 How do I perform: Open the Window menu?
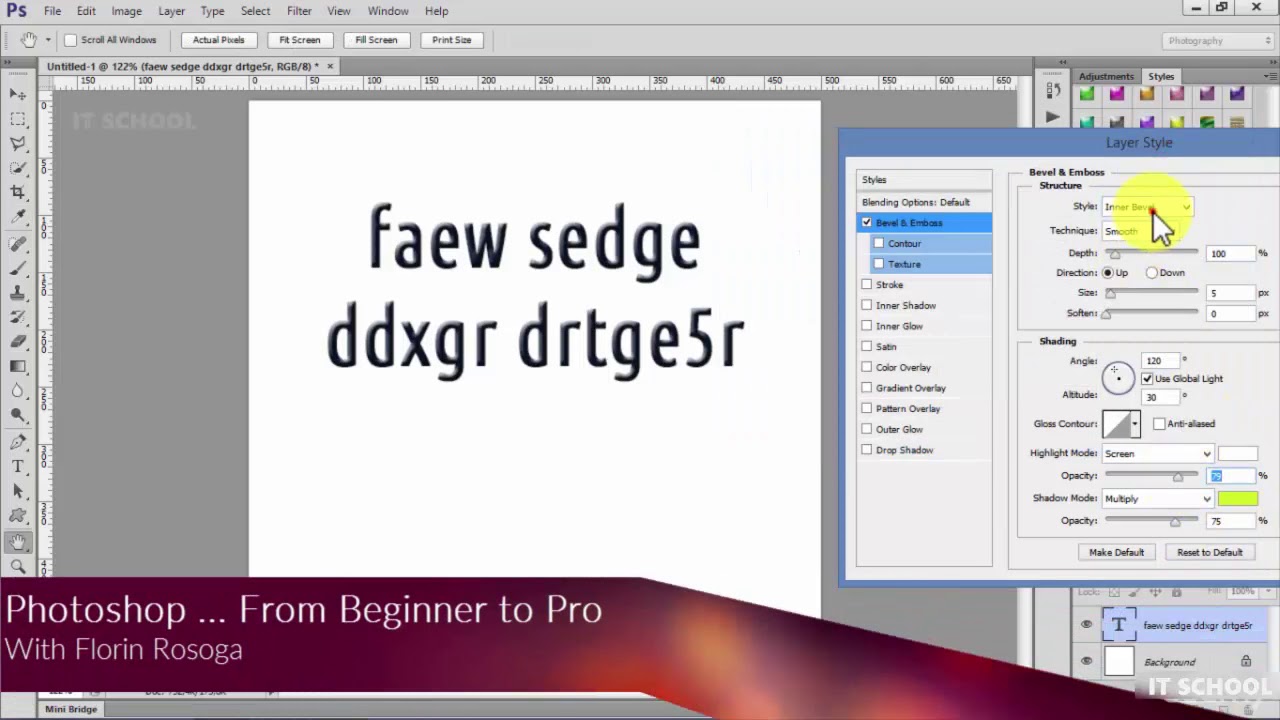[x=388, y=11]
